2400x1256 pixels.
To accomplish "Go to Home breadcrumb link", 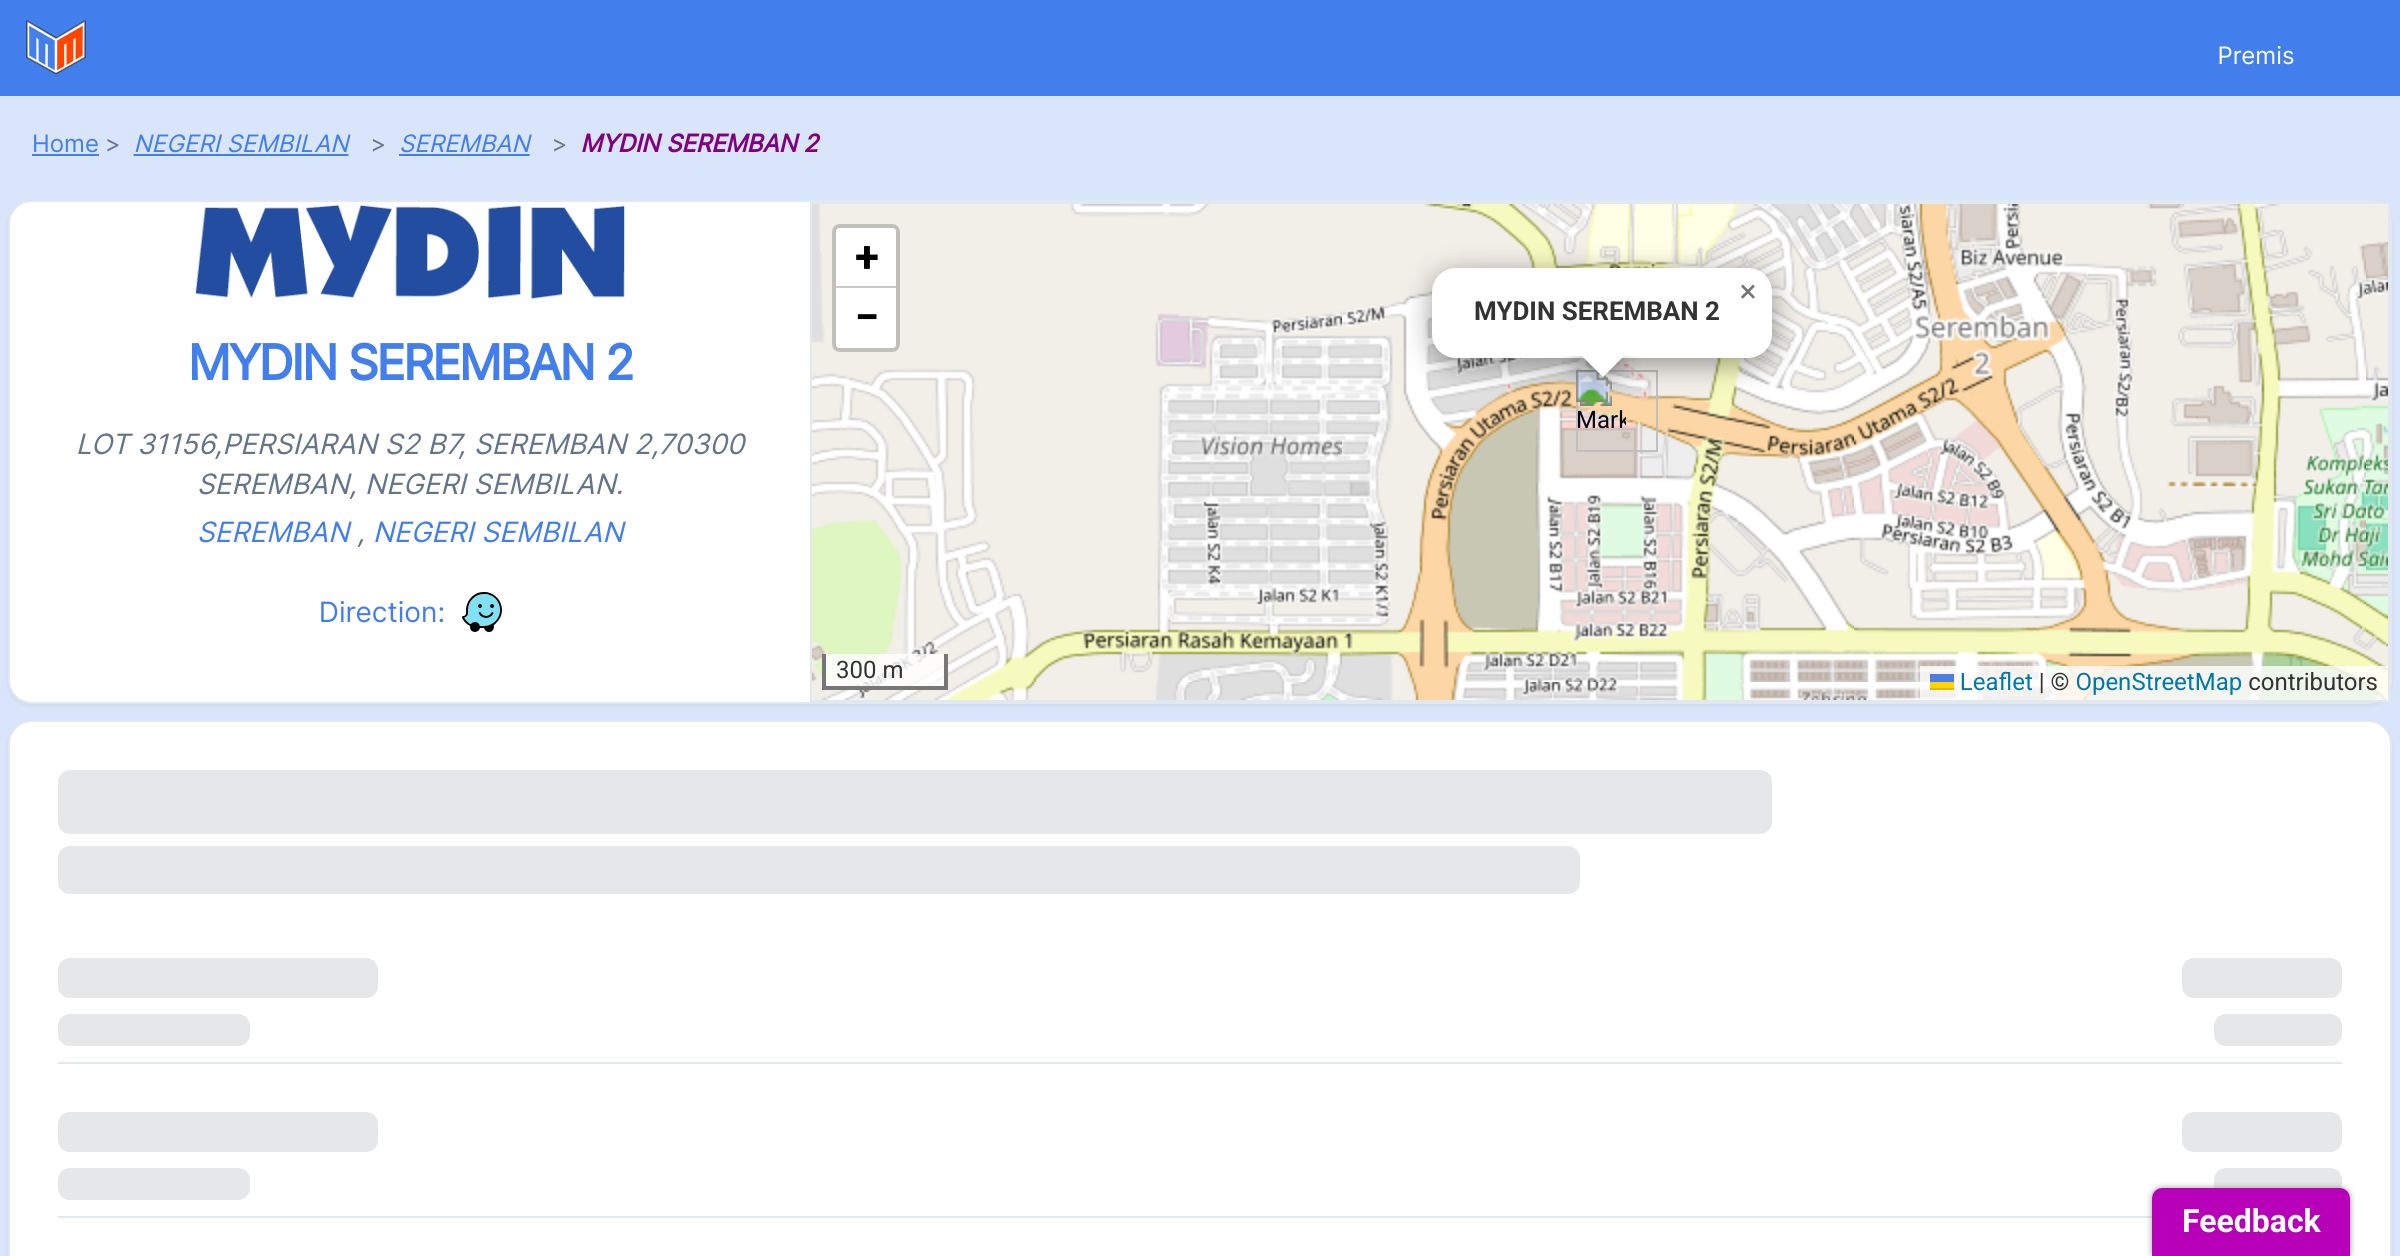I will coord(65,144).
